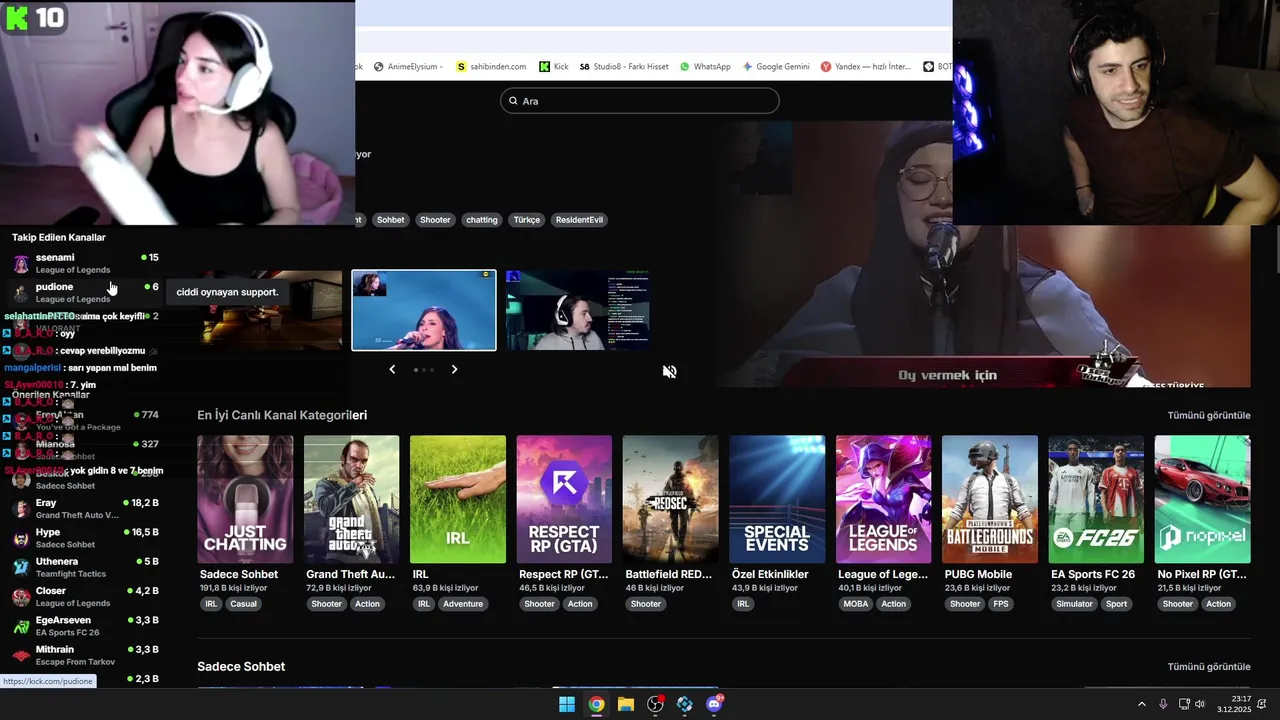The image size is (1280, 720).
Task: Click the speaker volume icon in system tray
Action: click(x=1200, y=704)
